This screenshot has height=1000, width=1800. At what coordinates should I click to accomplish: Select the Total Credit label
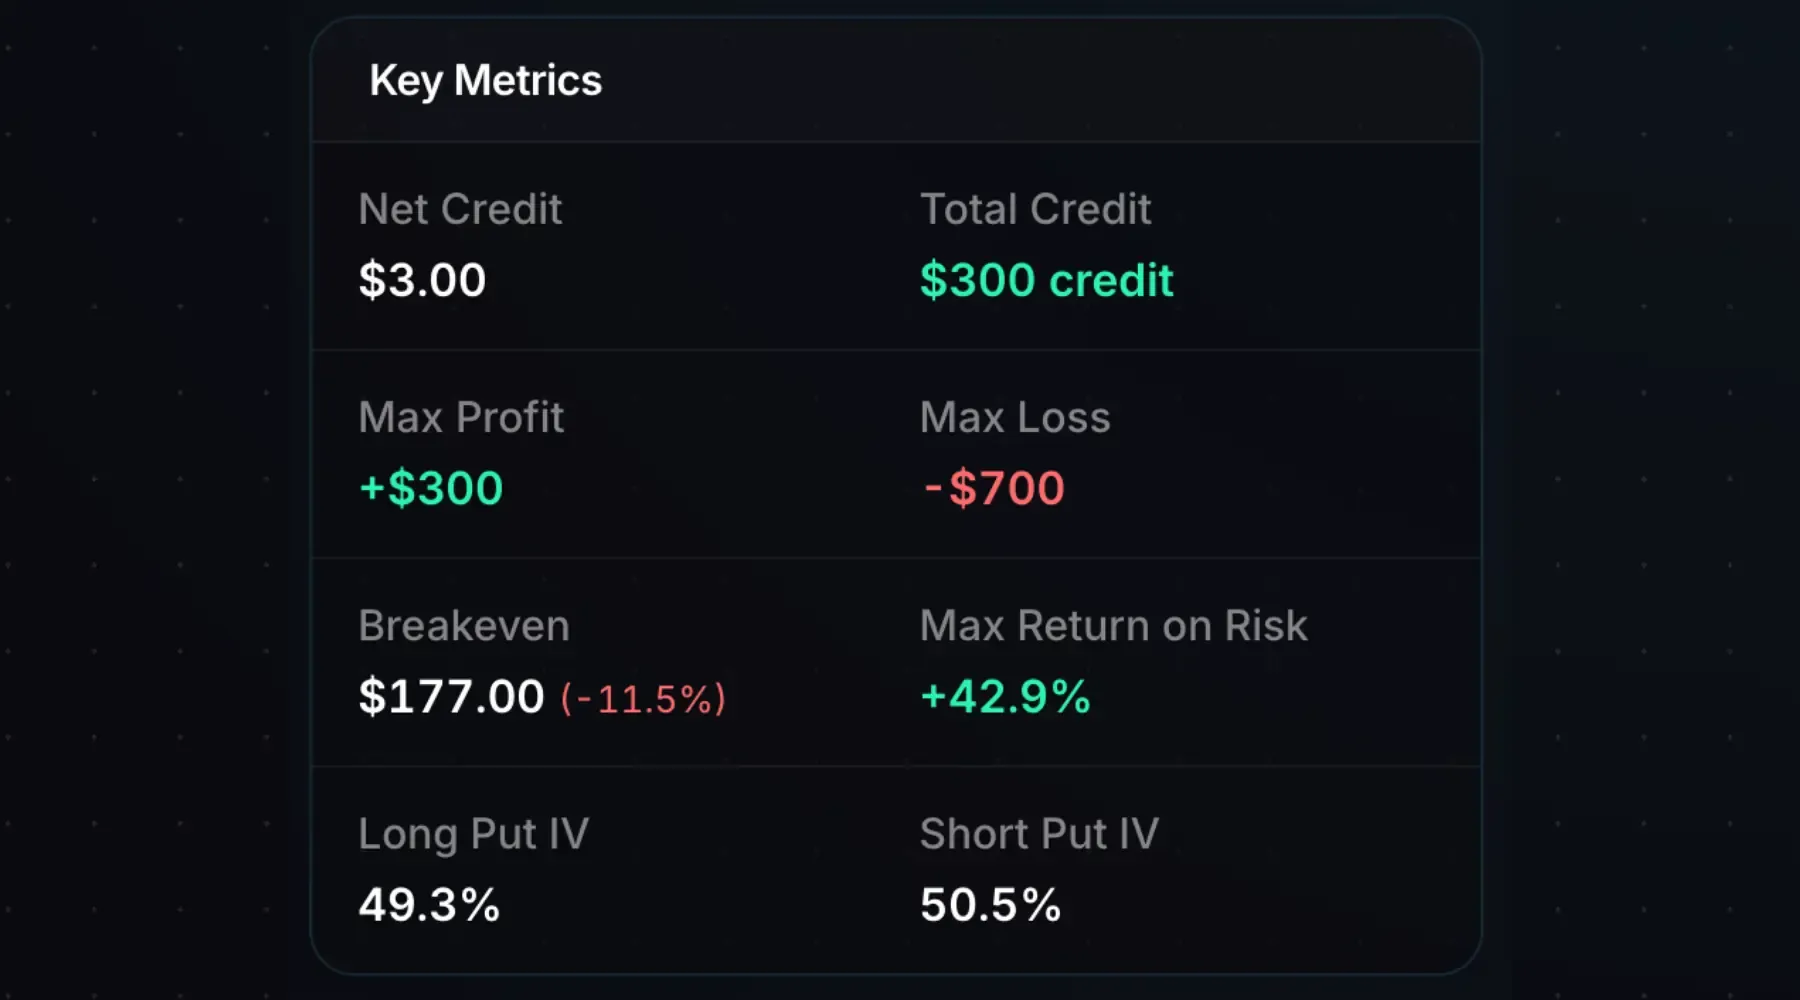[x=1036, y=209]
